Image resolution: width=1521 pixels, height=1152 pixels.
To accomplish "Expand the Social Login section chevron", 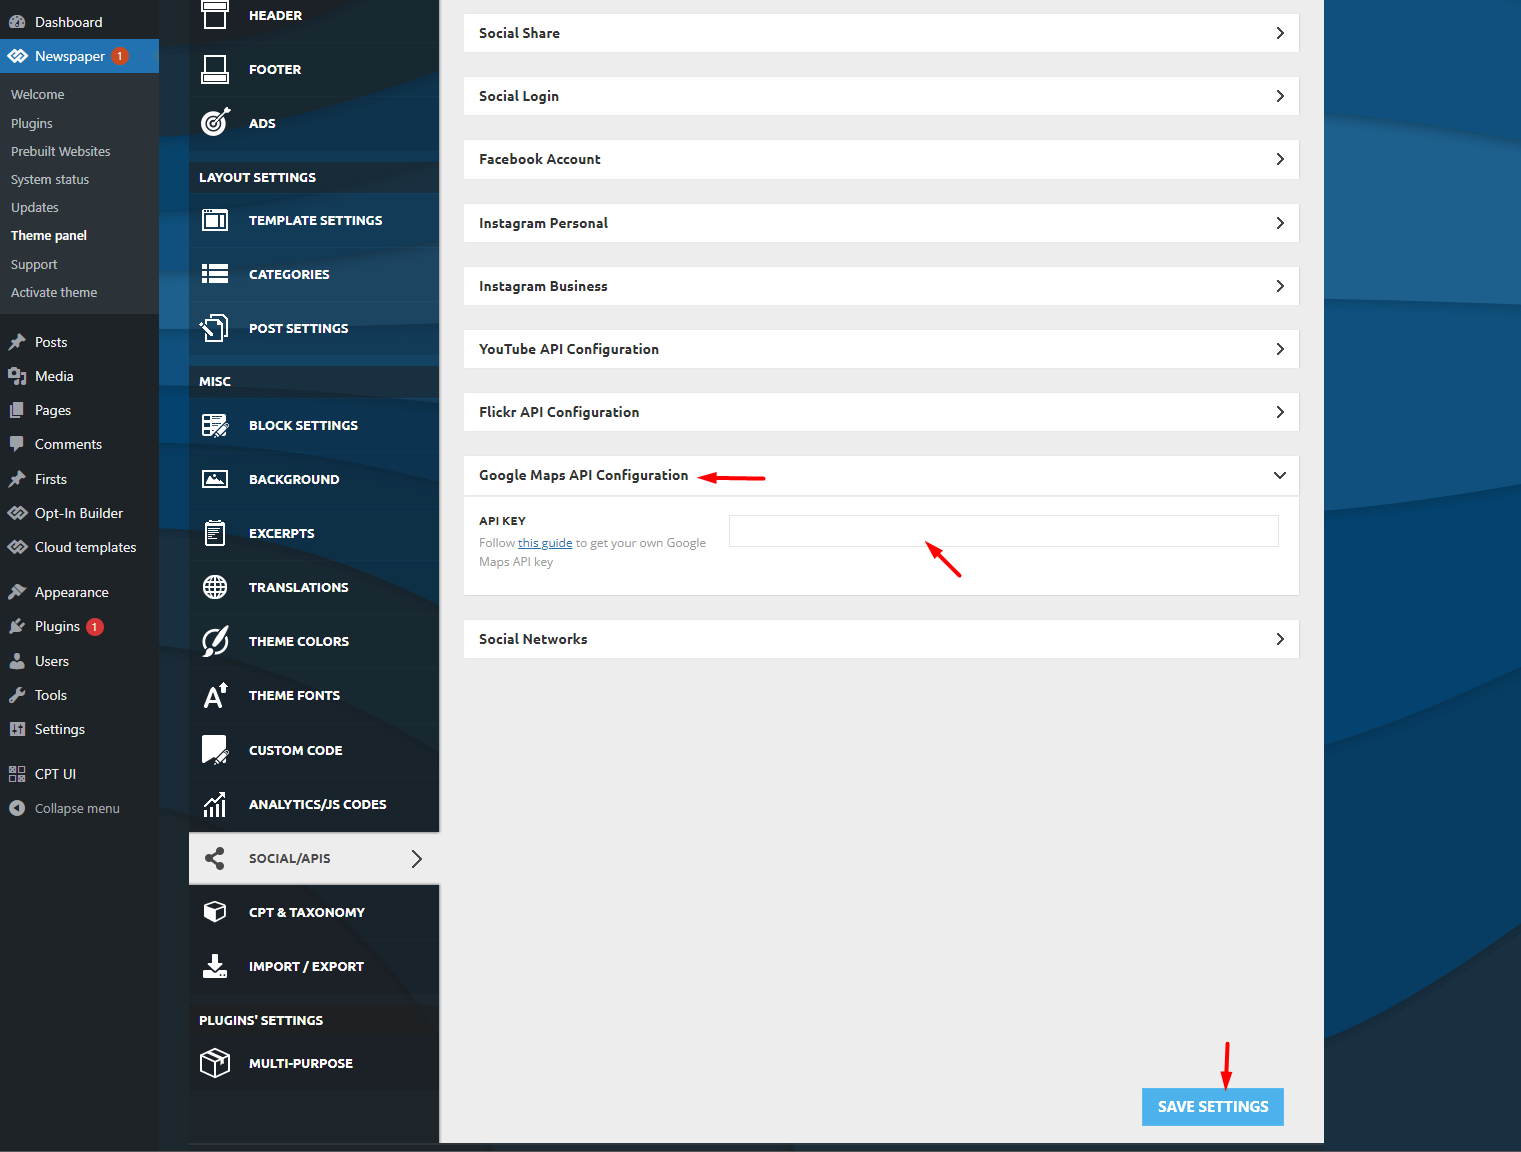I will coord(1280,96).
